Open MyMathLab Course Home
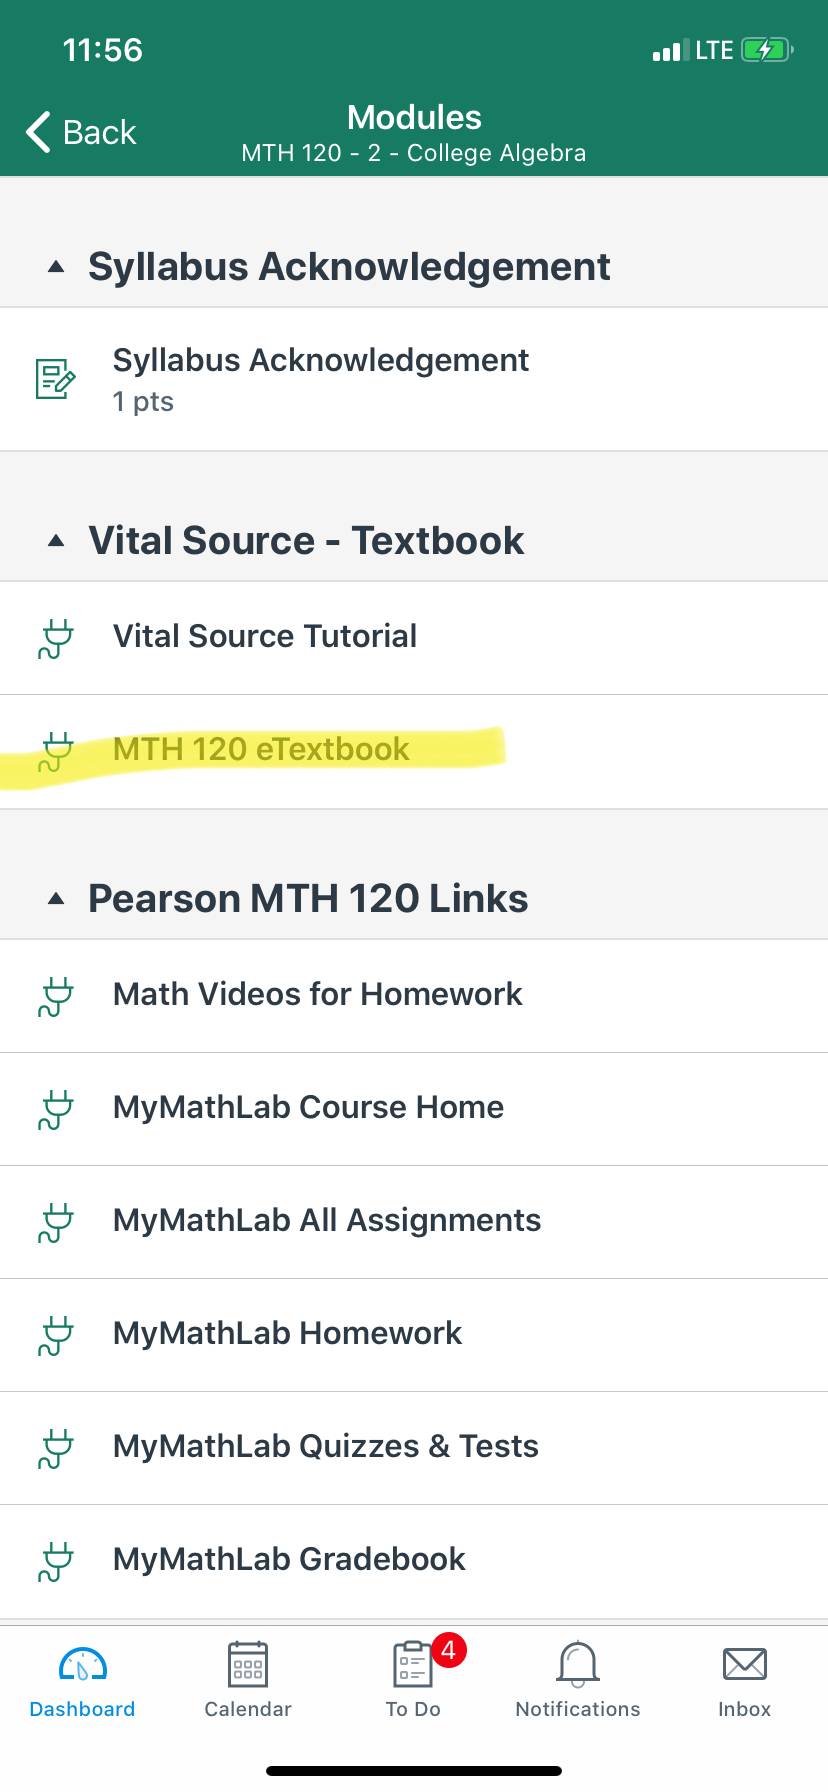The image size is (828, 1792). click(x=414, y=1109)
